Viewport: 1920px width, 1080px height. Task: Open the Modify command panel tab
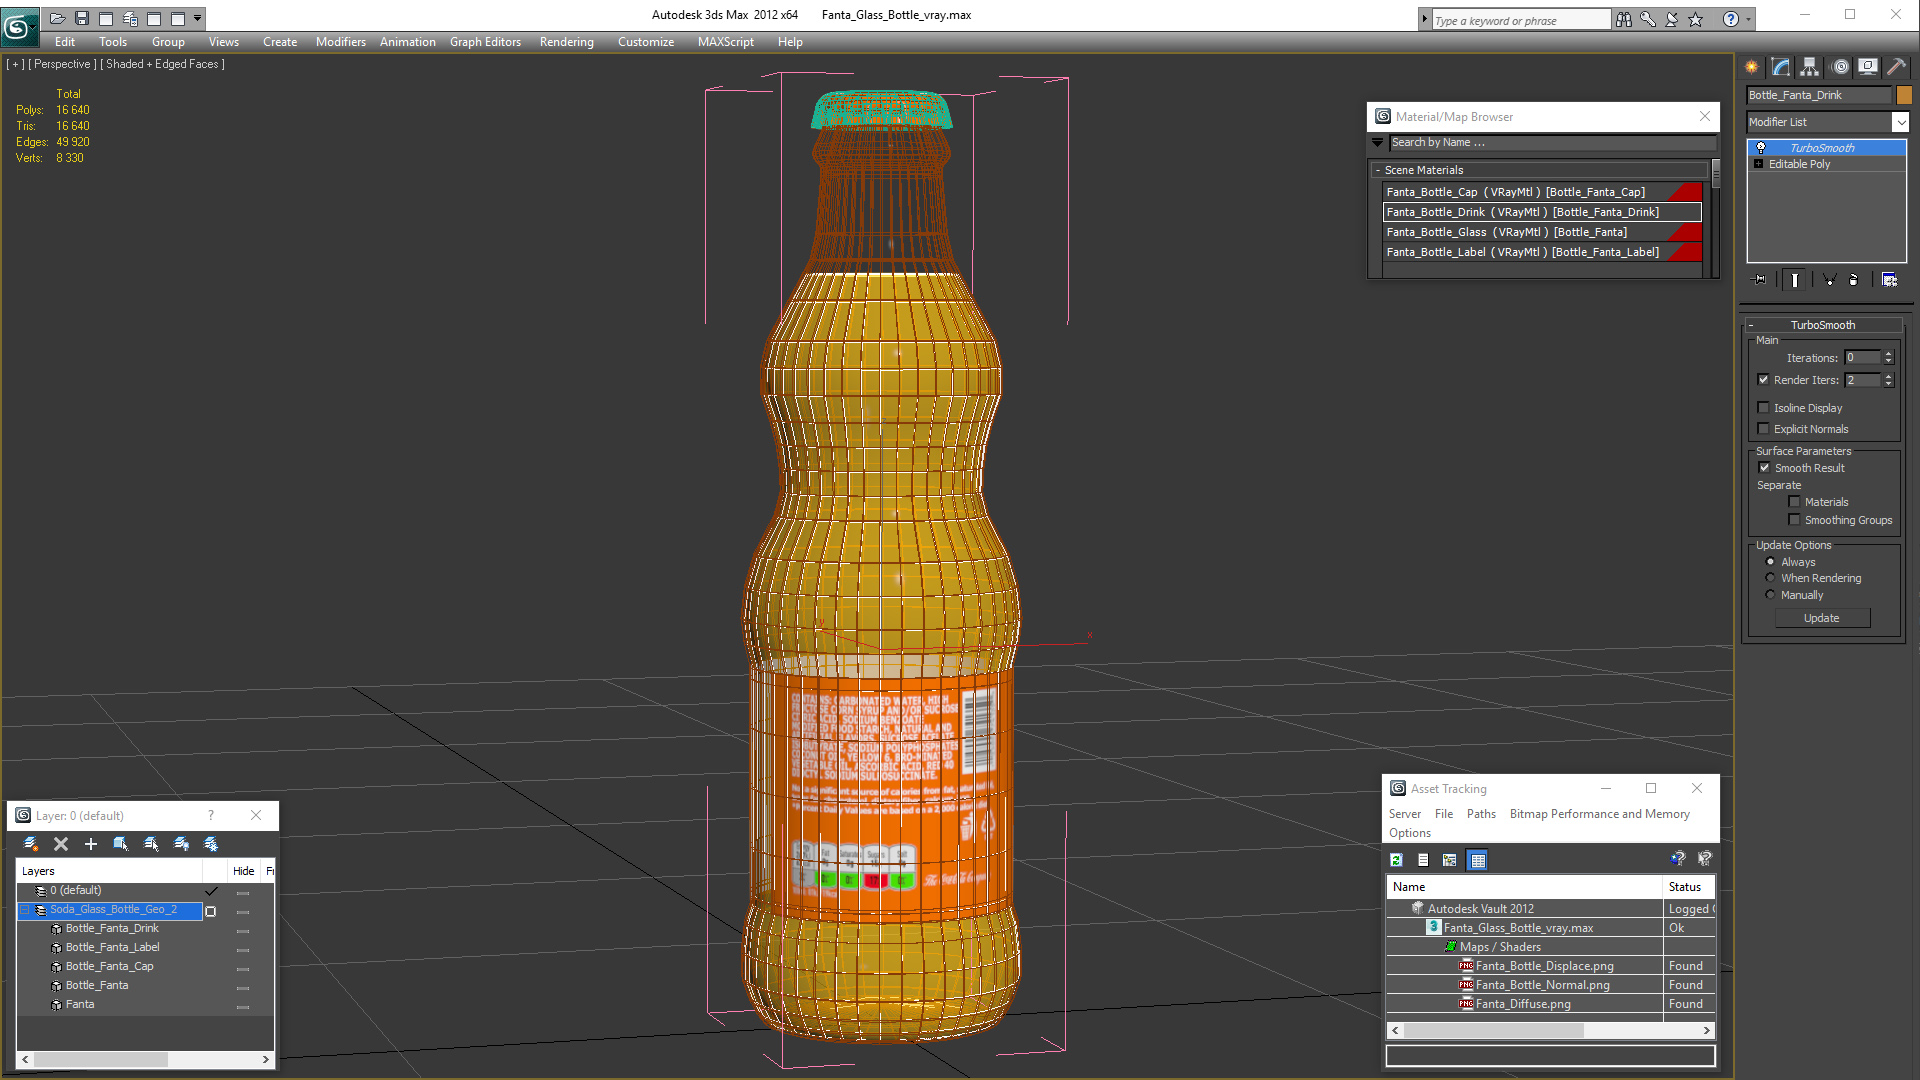click(1781, 67)
